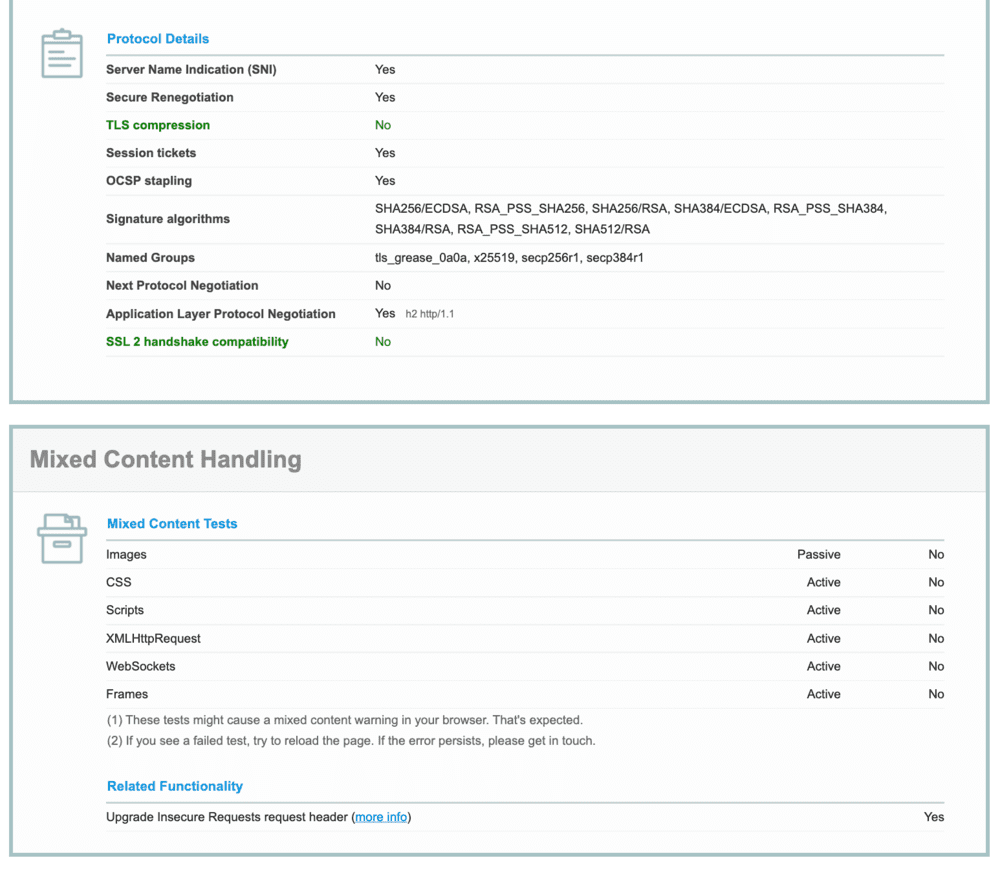Click the Next Protocol Negotiation label
Image resolution: width=1000 pixels, height=869 pixels.
pyautogui.click(x=182, y=286)
